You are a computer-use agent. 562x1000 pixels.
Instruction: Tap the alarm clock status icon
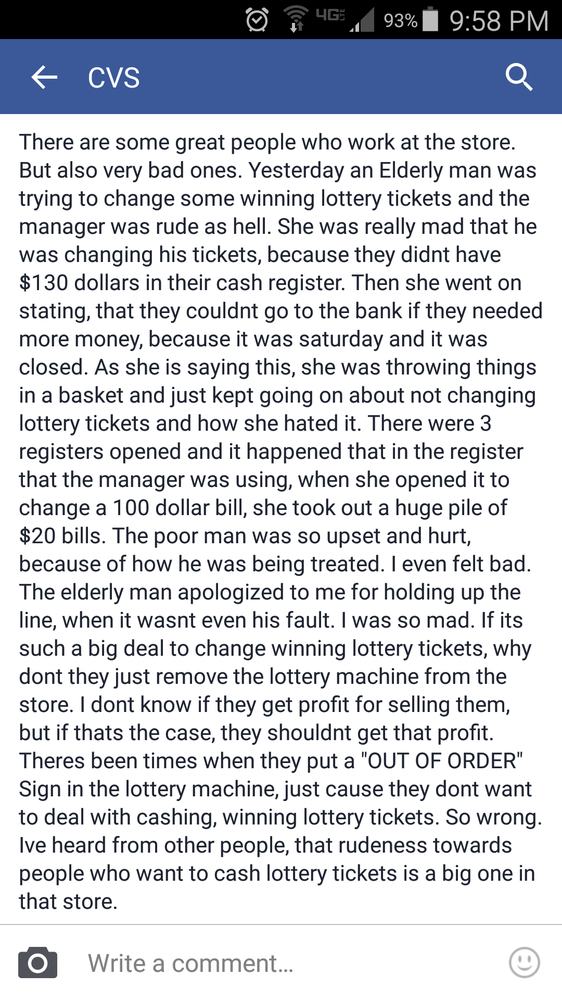click(257, 20)
